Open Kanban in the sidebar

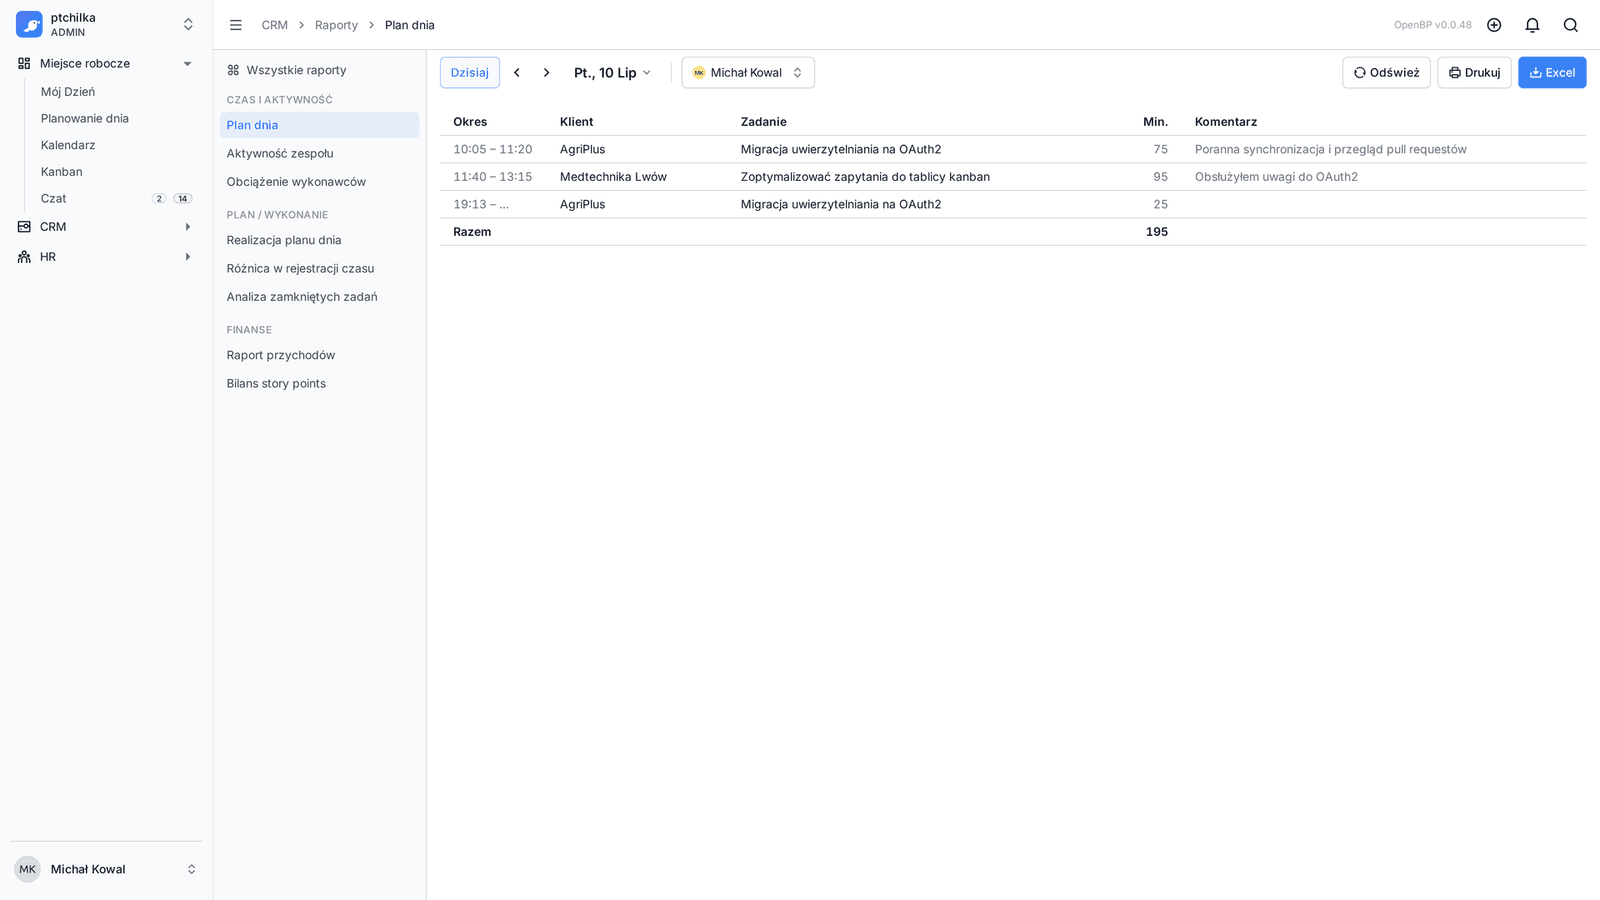(x=62, y=172)
